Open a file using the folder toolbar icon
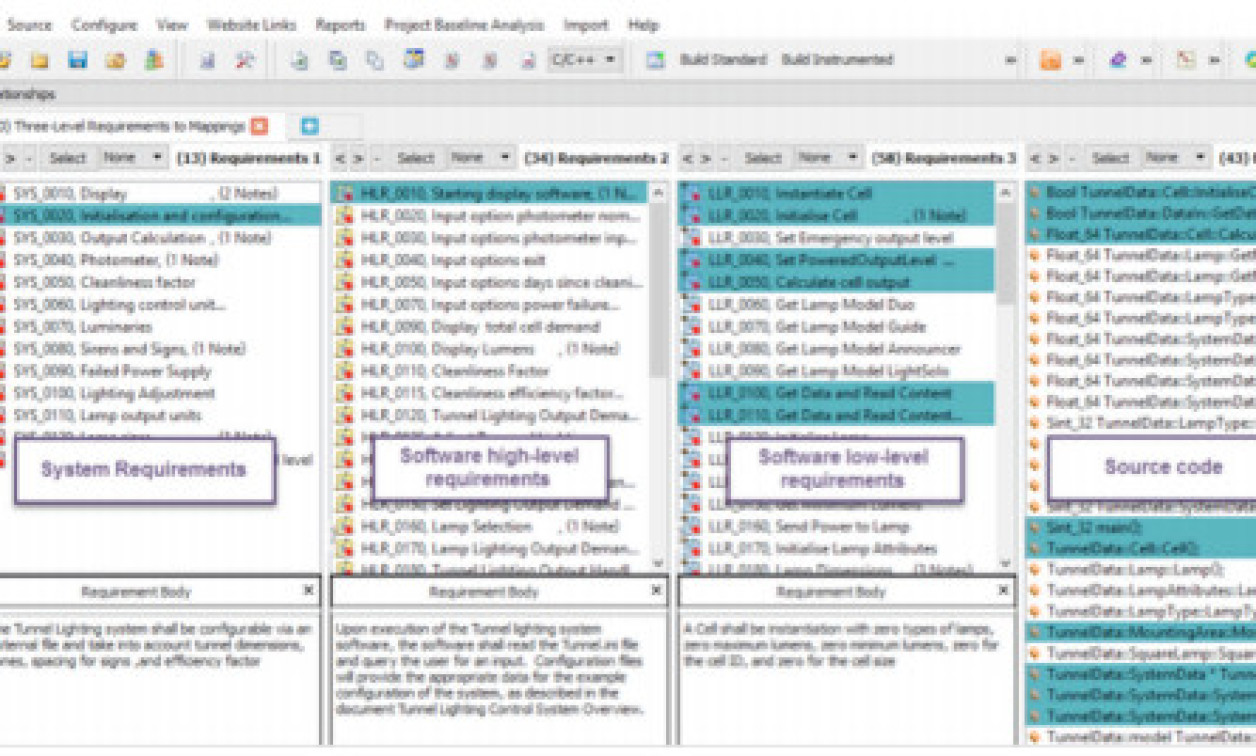Viewport: 1256px width, 756px height. click(x=39, y=59)
